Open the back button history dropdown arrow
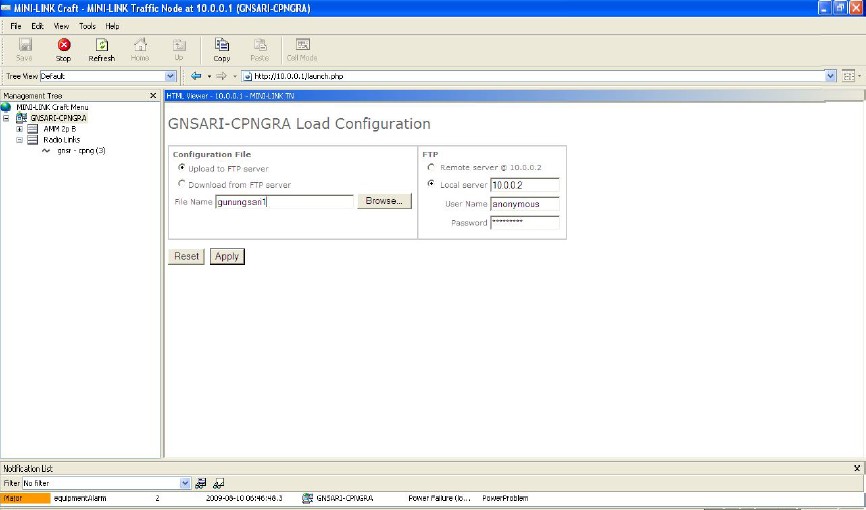 coord(209,76)
